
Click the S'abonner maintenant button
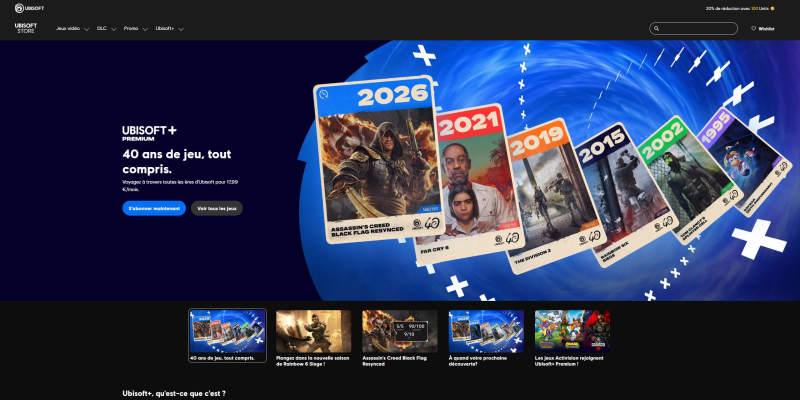(154, 208)
